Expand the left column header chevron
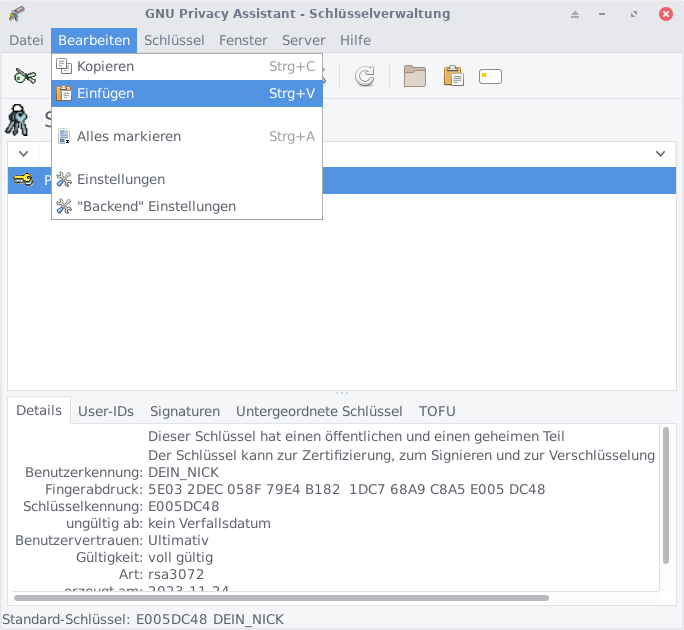684x630 pixels. tap(23, 154)
